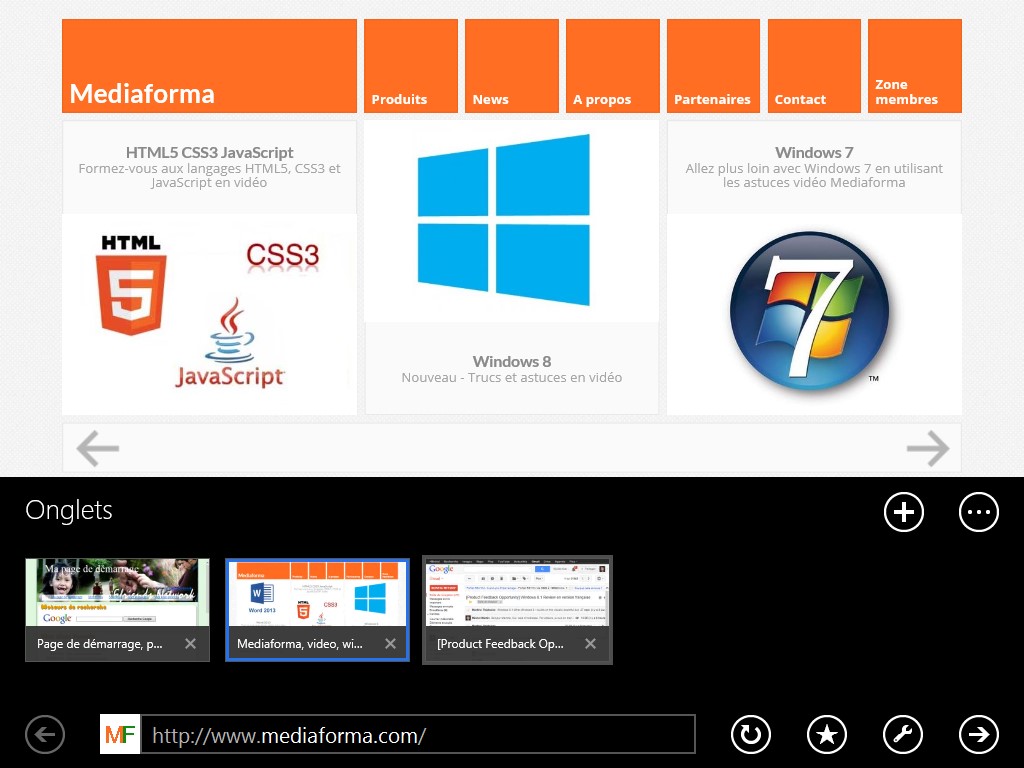
Task: Click the HTML5 shield logo
Action: (131, 286)
